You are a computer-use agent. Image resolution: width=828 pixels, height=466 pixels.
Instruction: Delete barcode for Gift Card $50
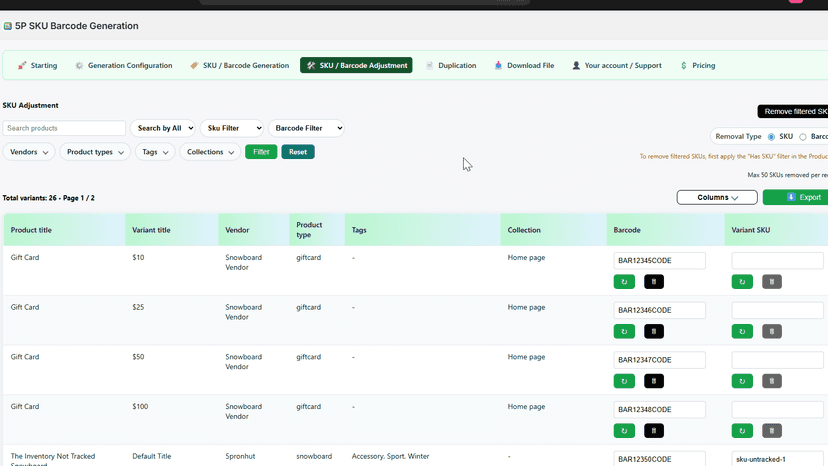pyautogui.click(x=654, y=381)
